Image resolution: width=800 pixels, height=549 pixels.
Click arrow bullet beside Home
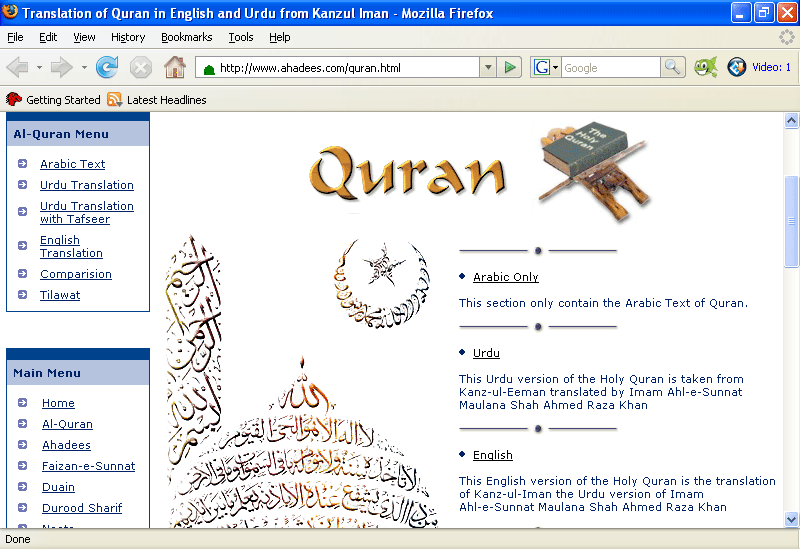click(22, 403)
